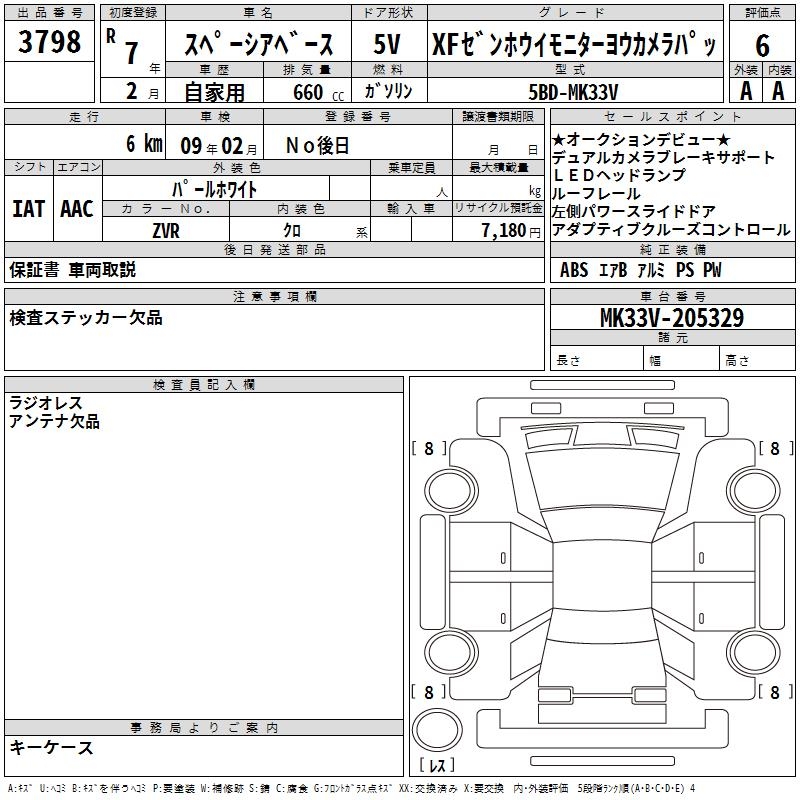Select the [レス] marker below the car diagram
Screen dimensions: 800x800
point(439,766)
